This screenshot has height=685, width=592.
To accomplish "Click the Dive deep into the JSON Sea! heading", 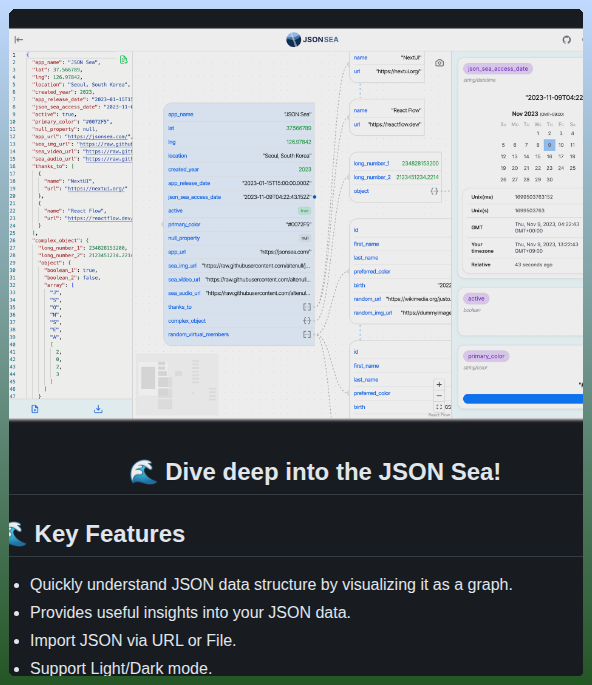I will click(x=333, y=472).
